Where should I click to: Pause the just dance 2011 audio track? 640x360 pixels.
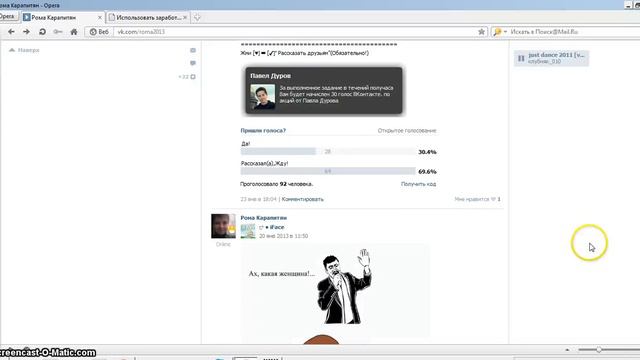(521, 58)
